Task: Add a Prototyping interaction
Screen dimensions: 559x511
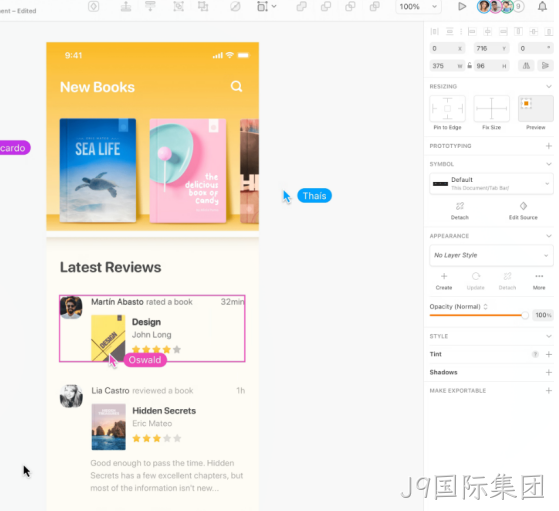Action: (x=549, y=146)
